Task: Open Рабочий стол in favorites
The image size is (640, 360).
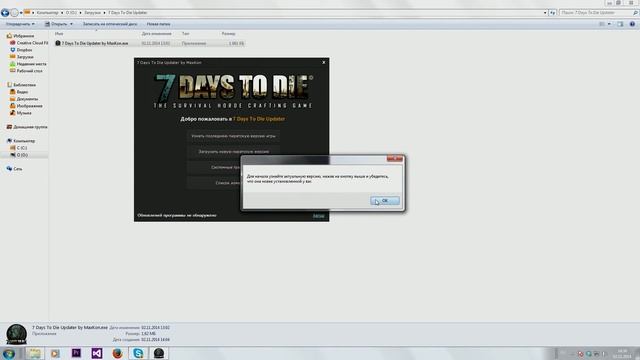Action: coord(29,71)
